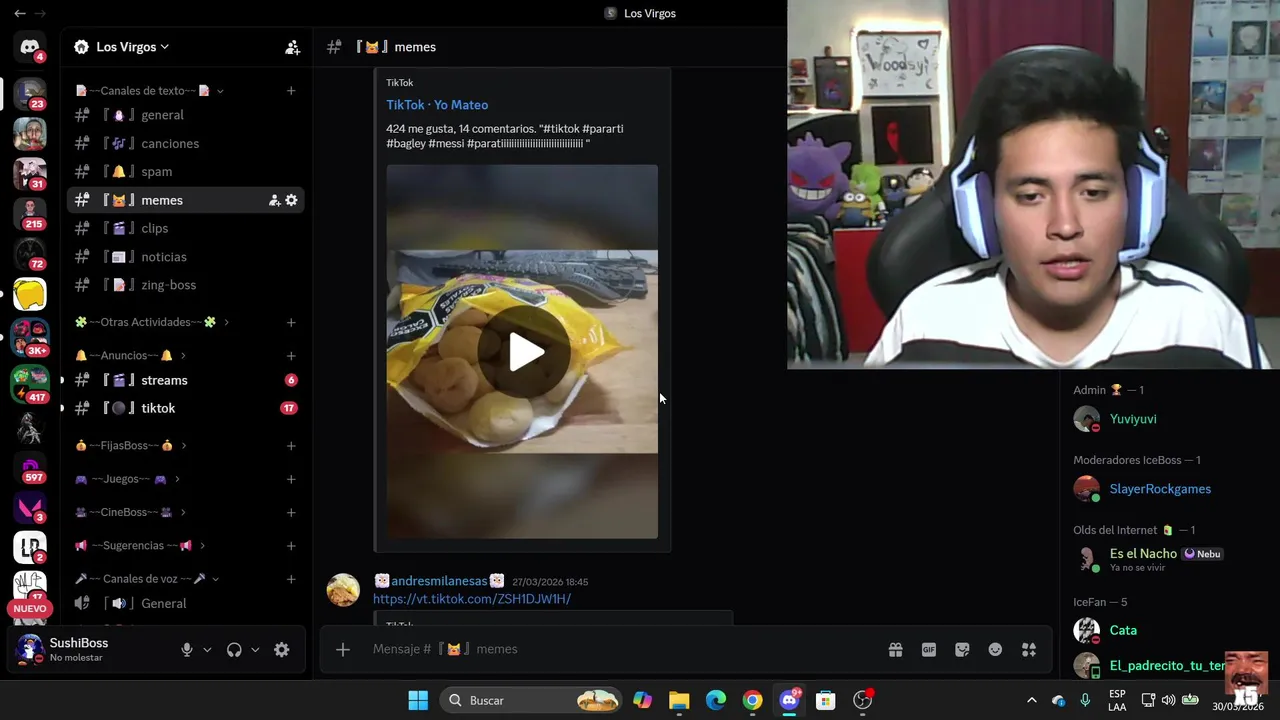
Task: Click invite members icon beside Los Virgos
Action: 292,47
